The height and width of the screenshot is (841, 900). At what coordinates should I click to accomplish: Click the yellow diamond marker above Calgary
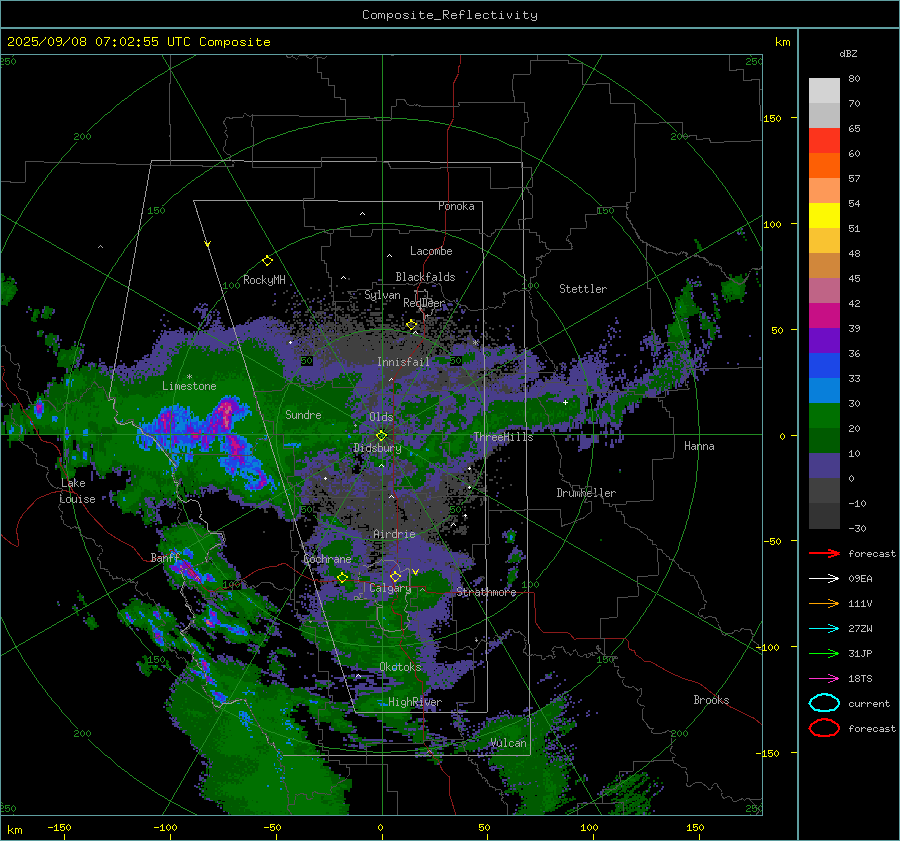click(x=395, y=576)
